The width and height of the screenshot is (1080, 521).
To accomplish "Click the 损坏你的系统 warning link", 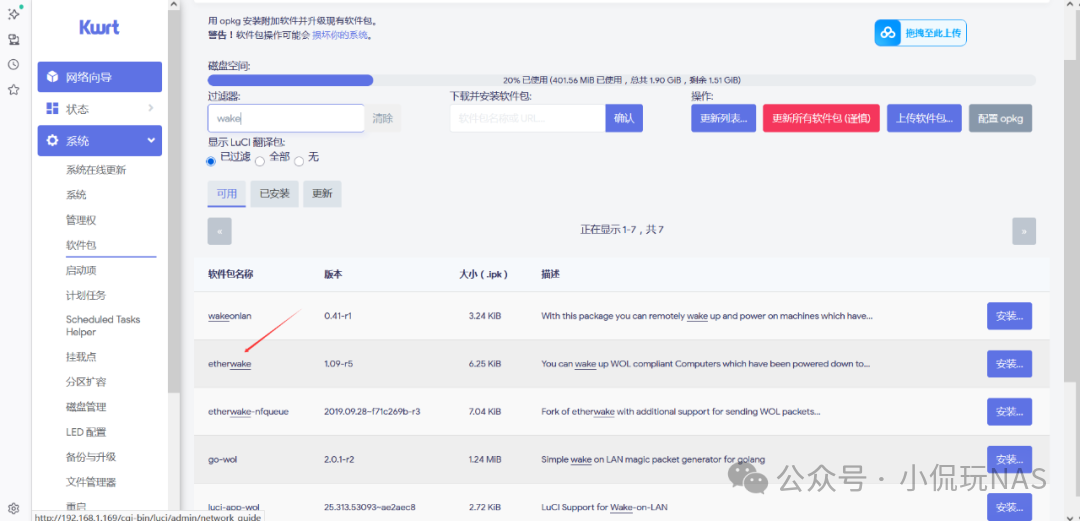I will point(341,34).
